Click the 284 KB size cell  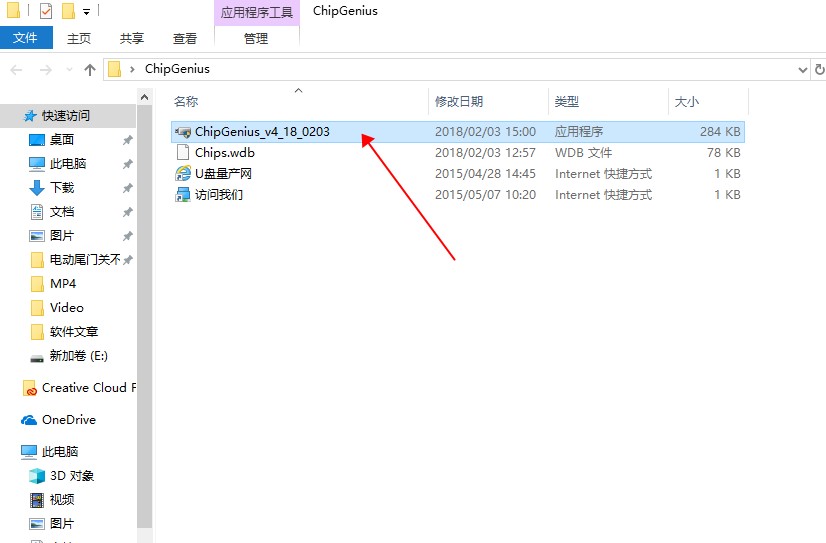pos(720,132)
